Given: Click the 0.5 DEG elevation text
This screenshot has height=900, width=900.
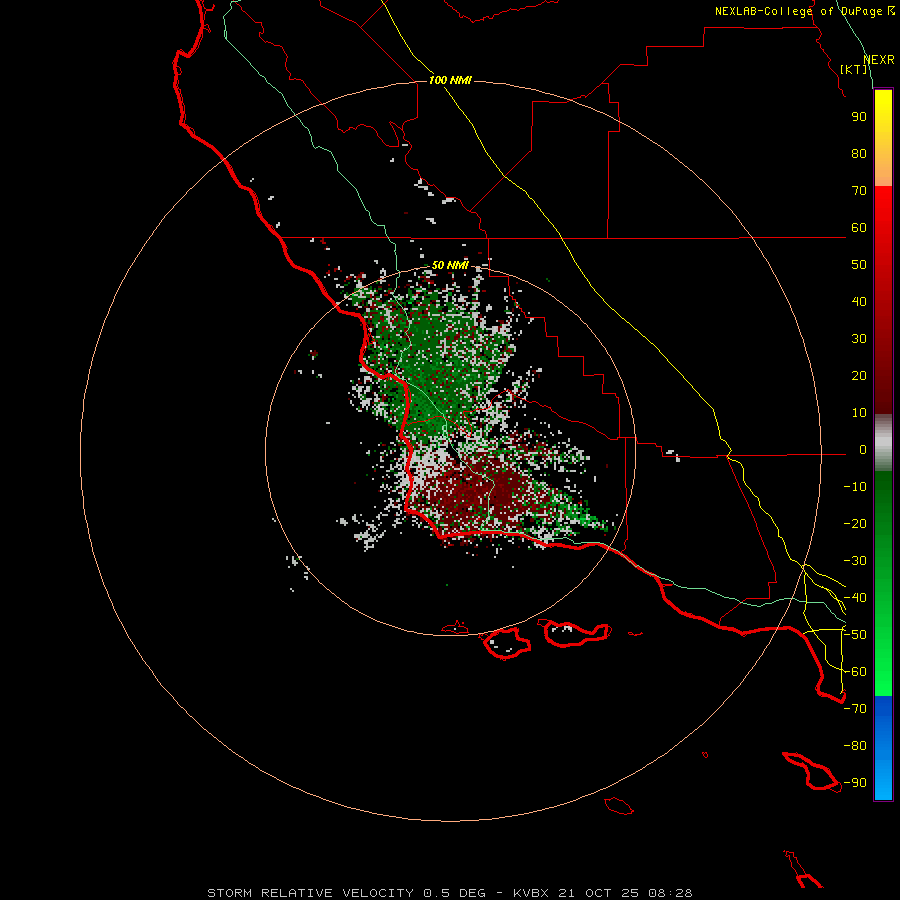Looking at the screenshot, I should [x=455, y=893].
